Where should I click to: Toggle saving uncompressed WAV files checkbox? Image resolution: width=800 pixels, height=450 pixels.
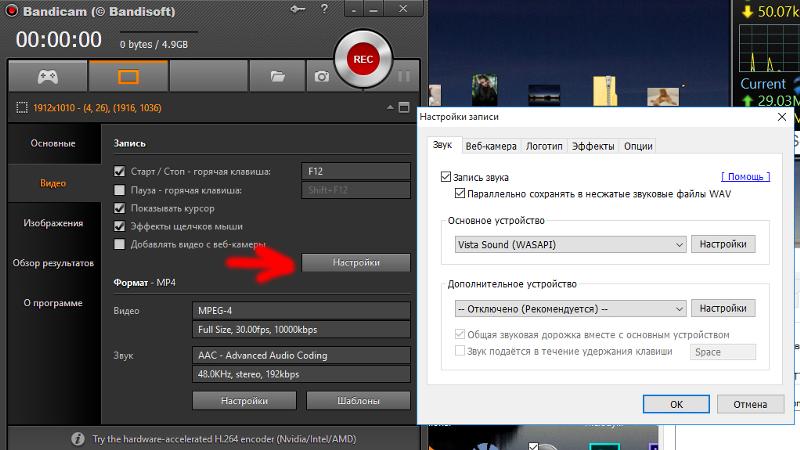click(x=460, y=193)
